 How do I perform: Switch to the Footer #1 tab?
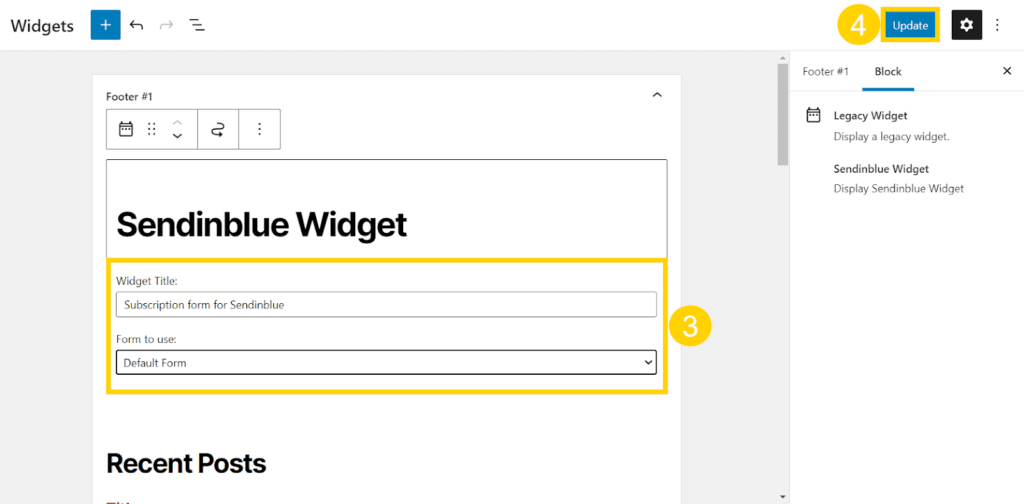825,72
